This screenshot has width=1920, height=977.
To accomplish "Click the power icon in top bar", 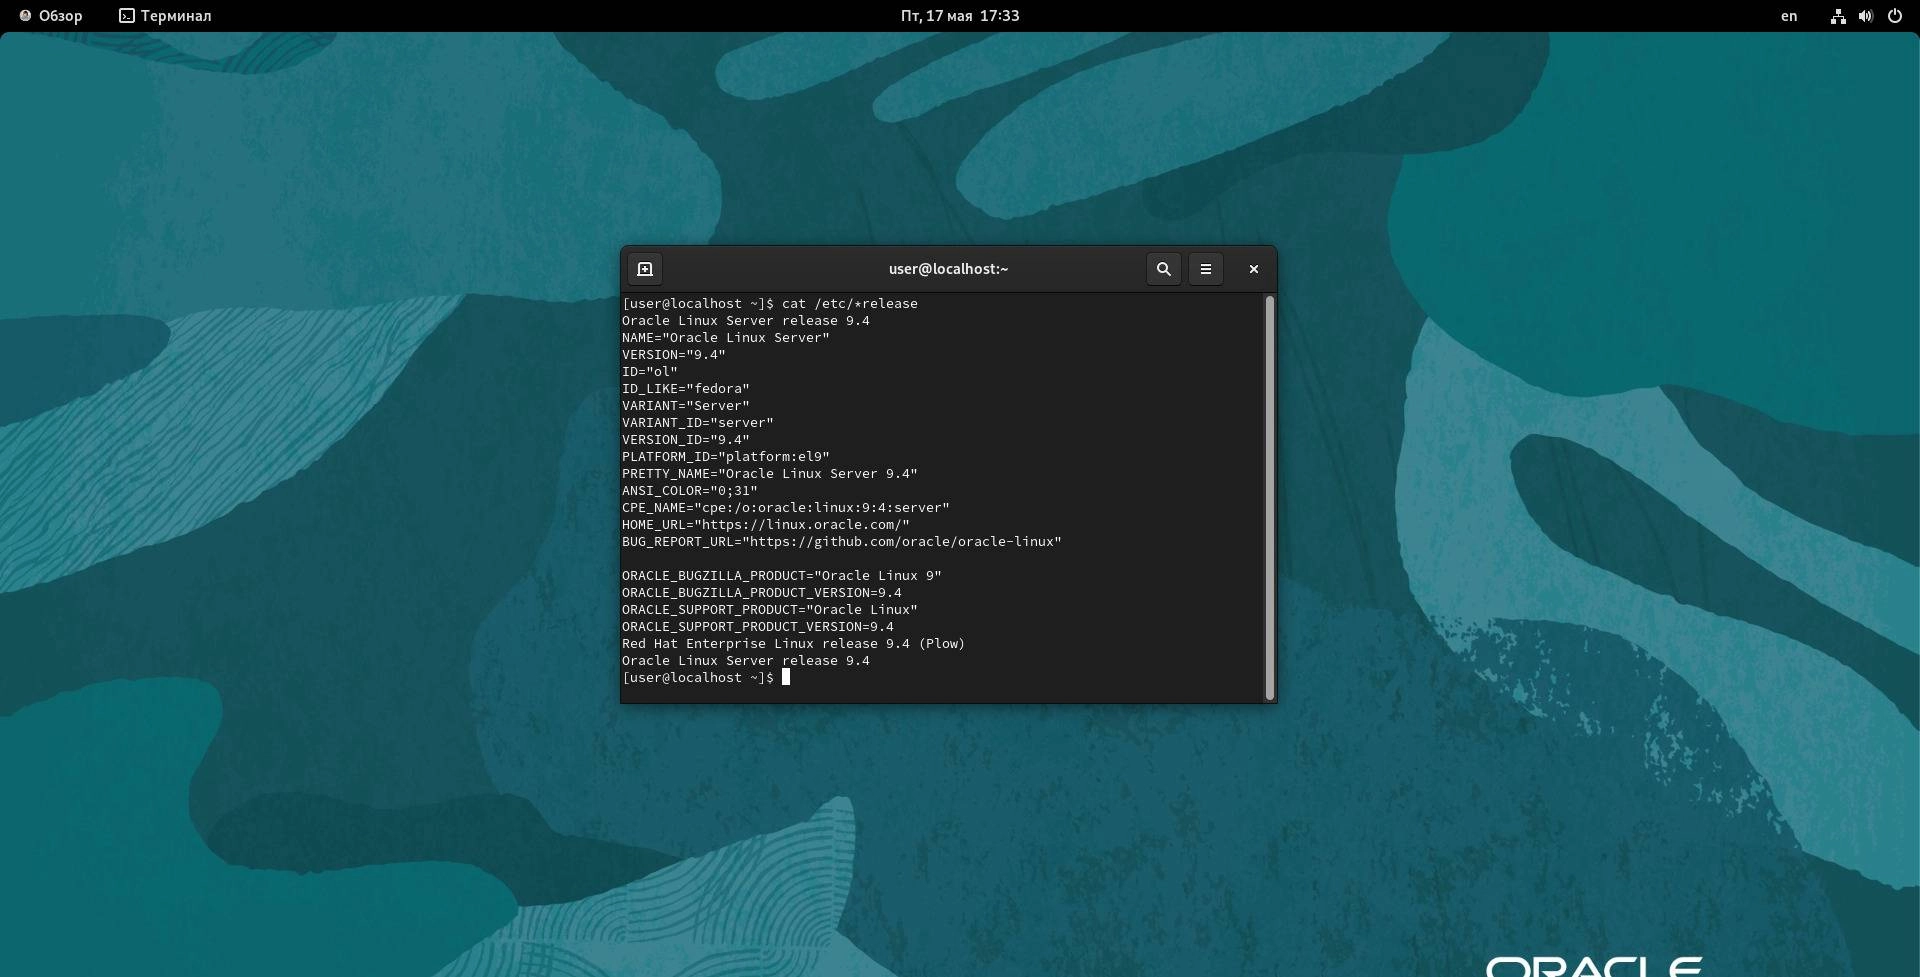I will click(1895, 16).
